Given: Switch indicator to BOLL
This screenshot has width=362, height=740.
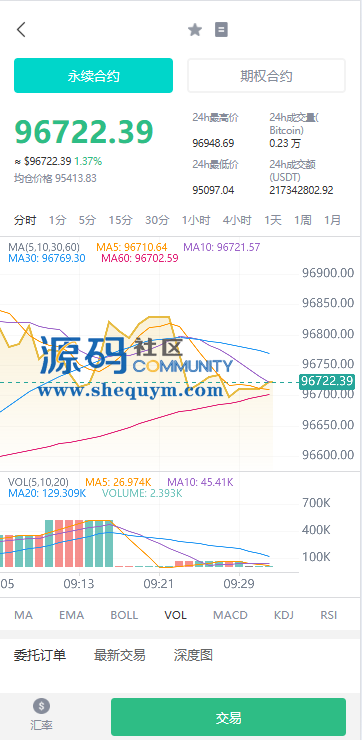Looking at the screenshot, I should coord(124,615).
